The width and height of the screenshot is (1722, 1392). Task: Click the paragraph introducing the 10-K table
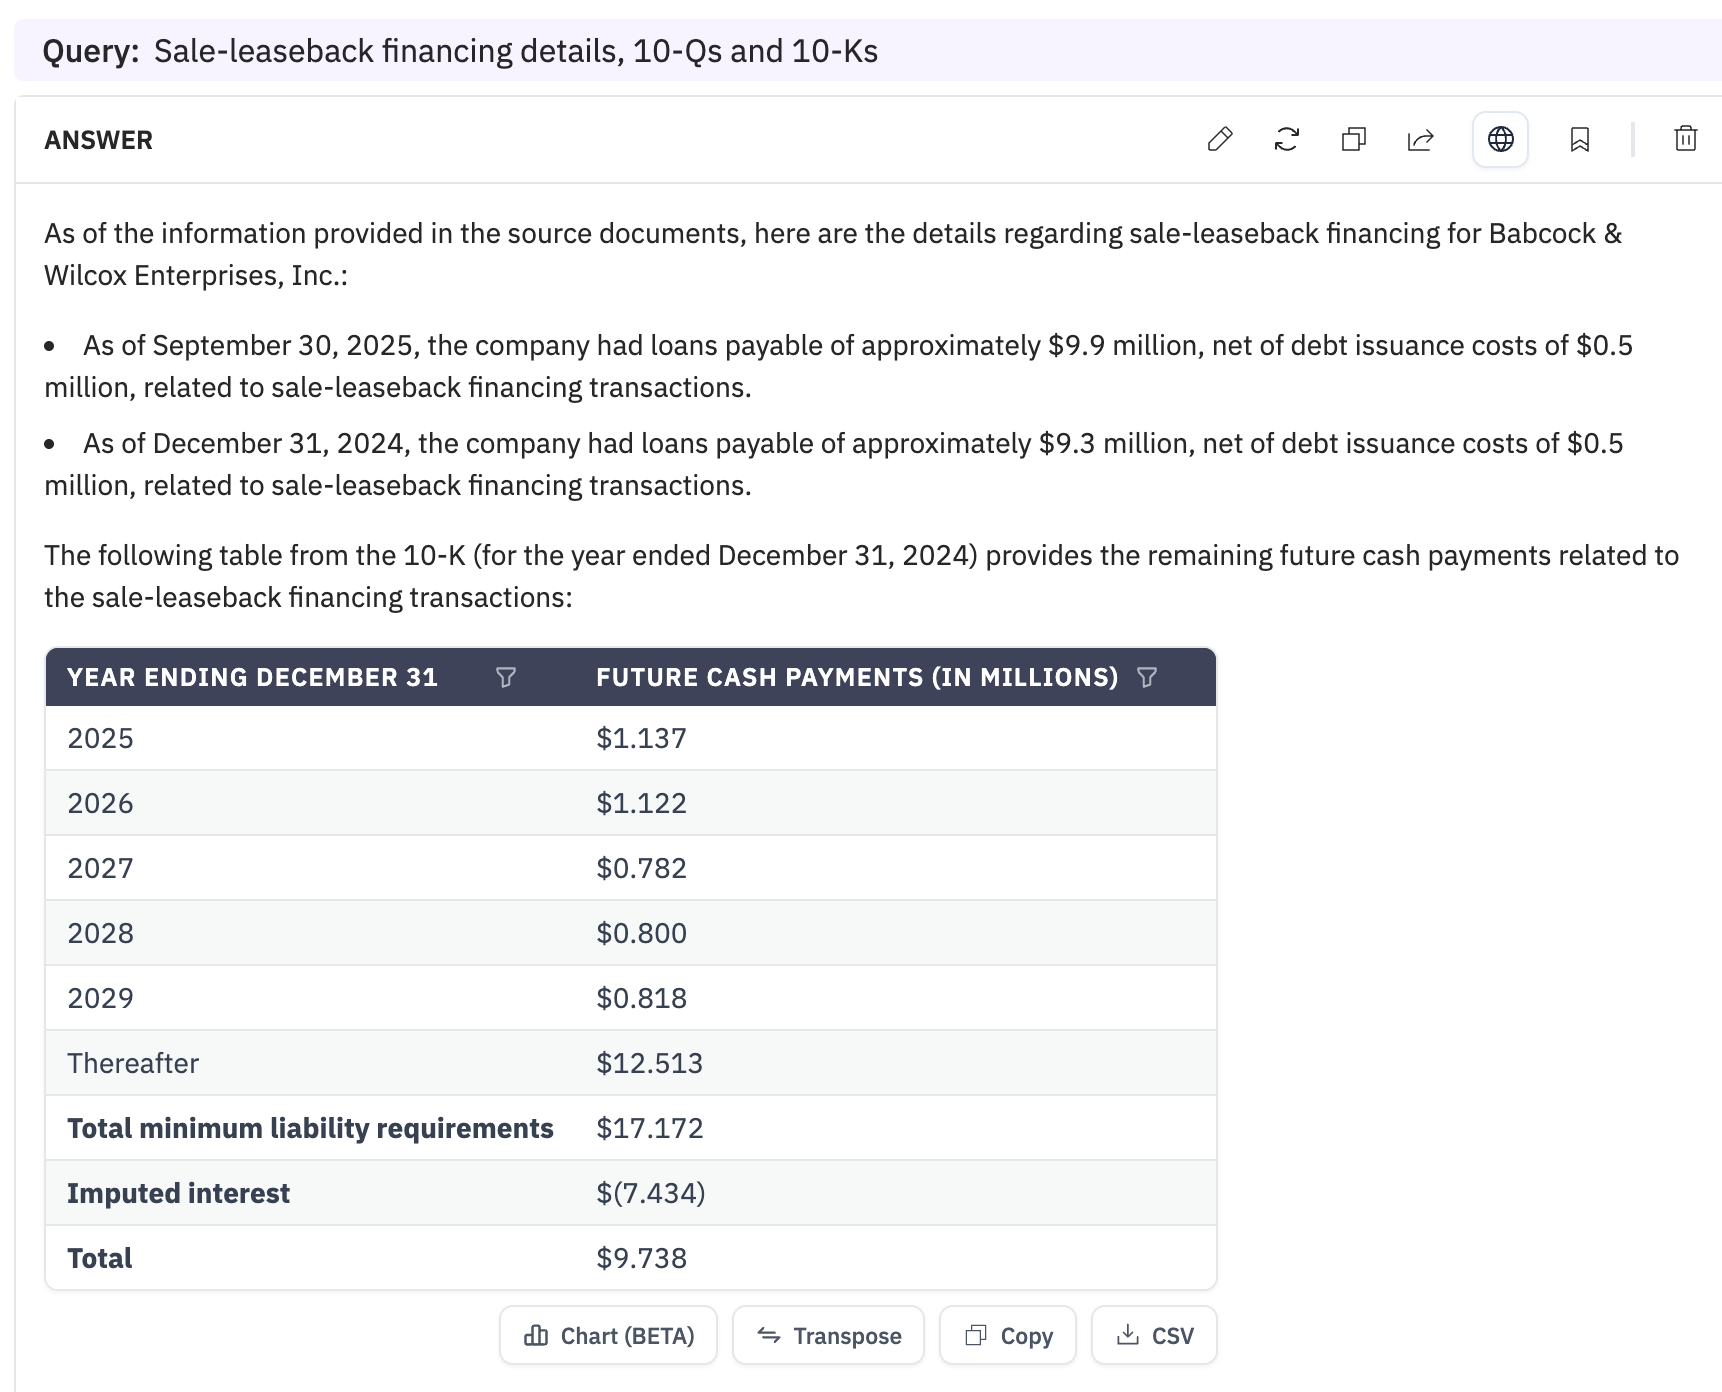click(861, 576)
